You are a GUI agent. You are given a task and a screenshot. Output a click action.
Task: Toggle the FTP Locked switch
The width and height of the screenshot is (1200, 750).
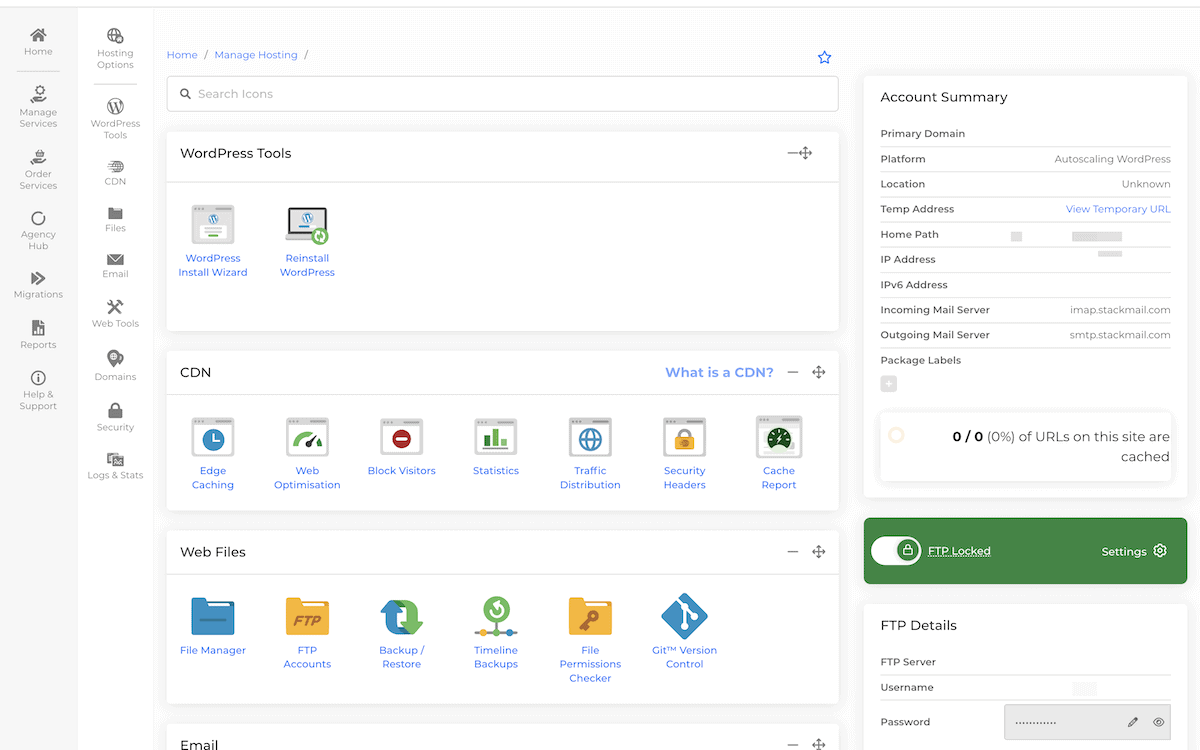pyautogui.click(x=896, y=550)
